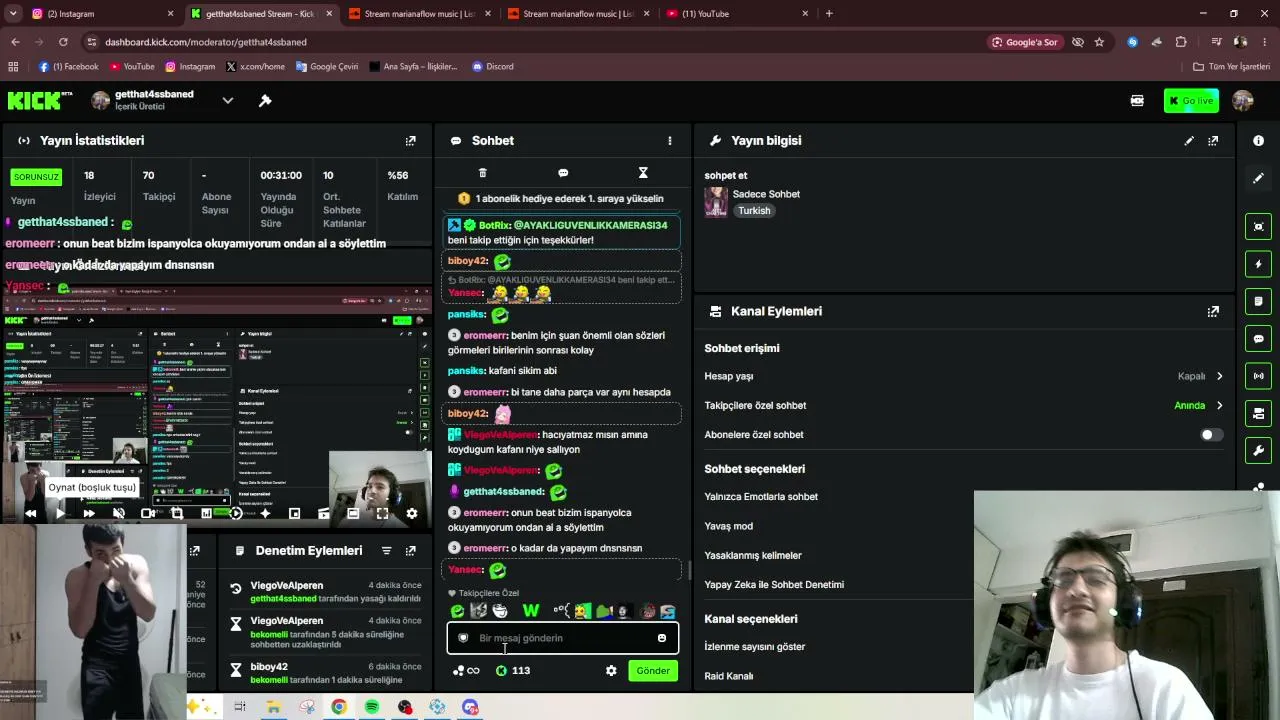Edit stream info with the Yayın bilgisi pencil
This screenshot has width=1280, height=720.
coord(1189,141)
